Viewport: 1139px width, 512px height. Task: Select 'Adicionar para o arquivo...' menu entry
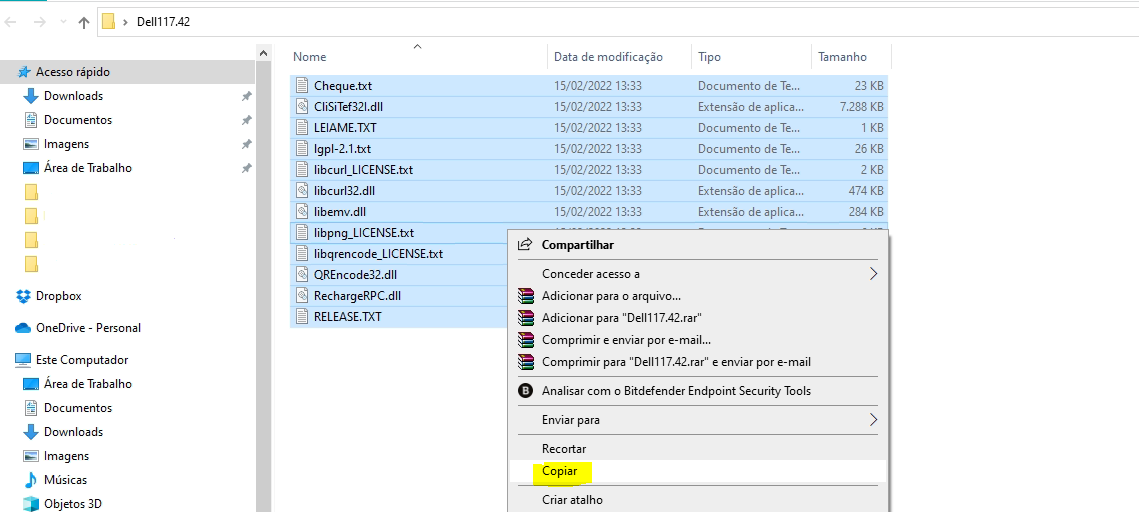611,296
